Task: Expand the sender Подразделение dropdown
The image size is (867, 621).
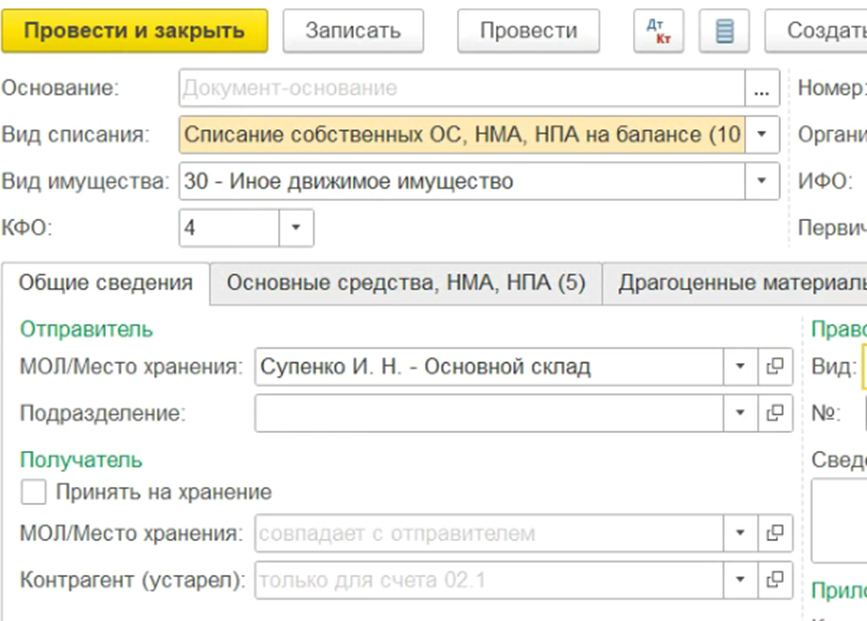Action: [740, 413]
